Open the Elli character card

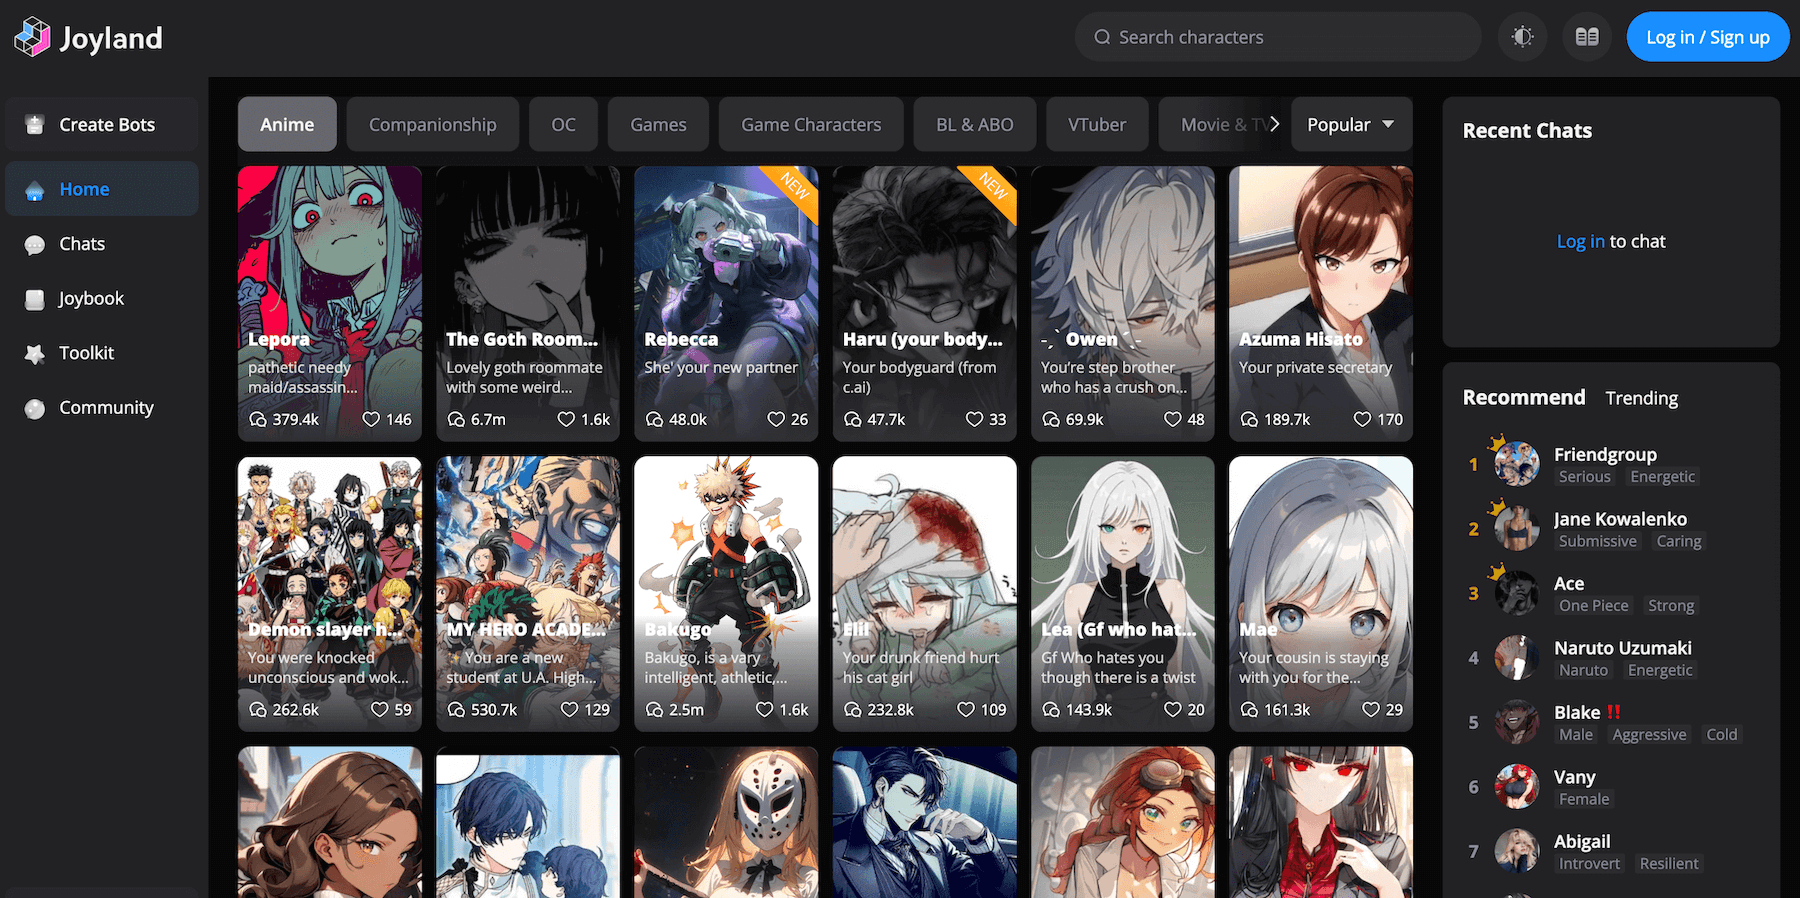click(x=924, y=594)
